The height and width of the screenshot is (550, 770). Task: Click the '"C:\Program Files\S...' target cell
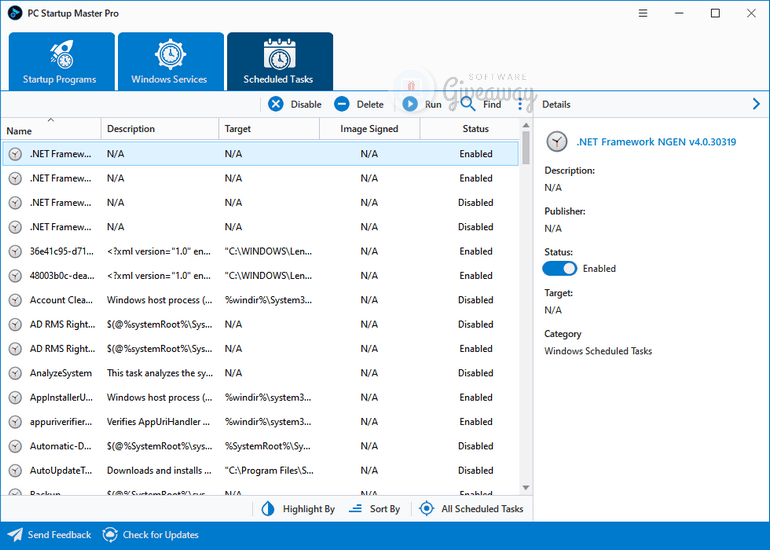269,470
